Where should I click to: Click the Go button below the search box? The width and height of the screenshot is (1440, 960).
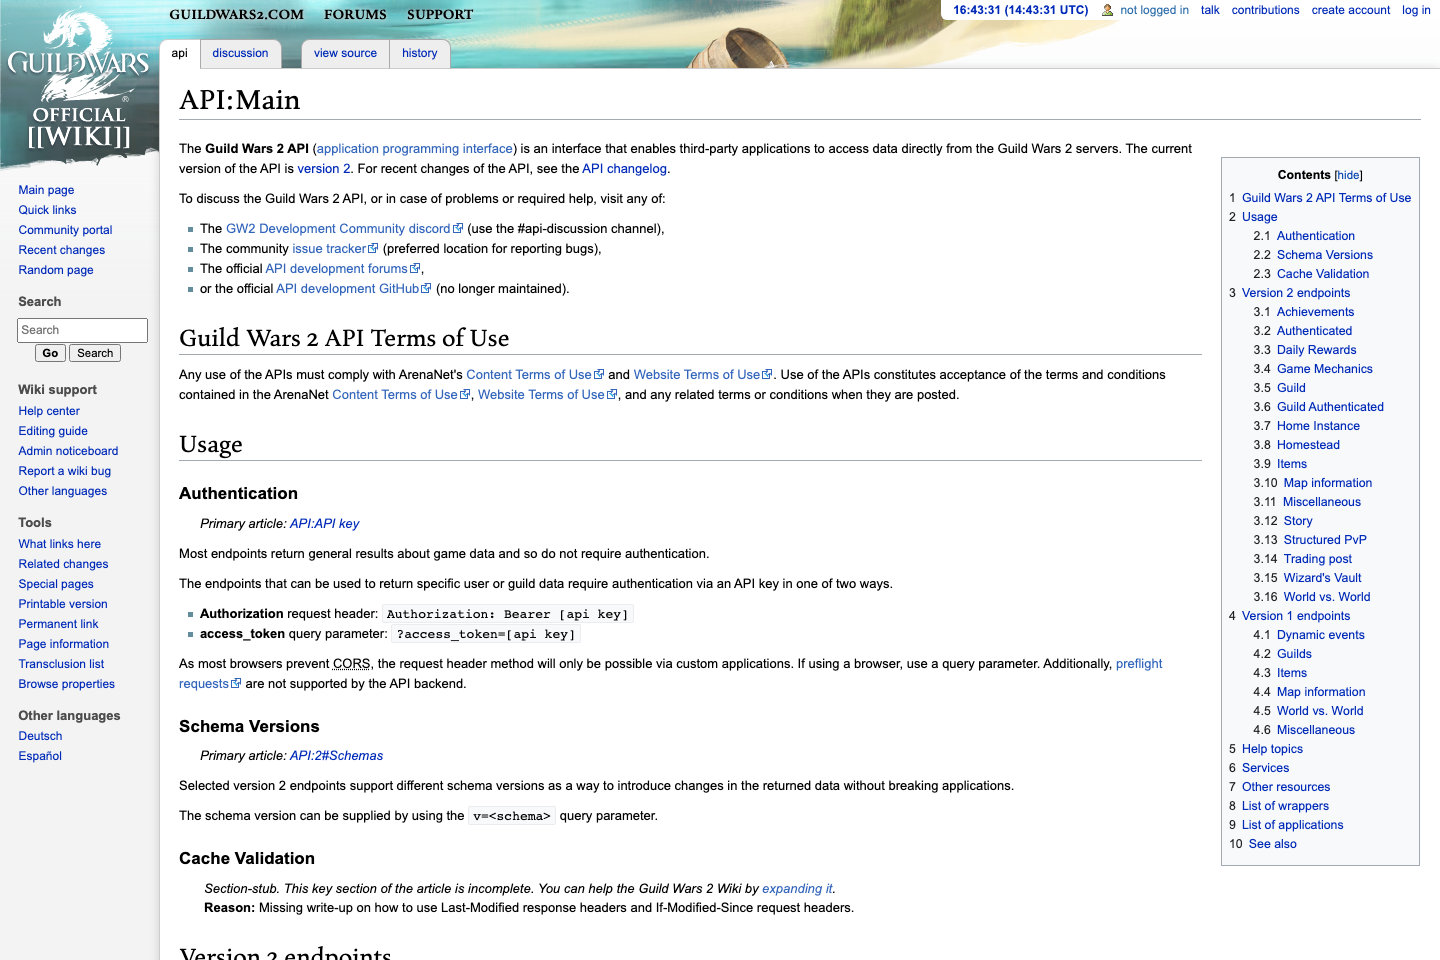pyautogui.click(x=49, y=352)
